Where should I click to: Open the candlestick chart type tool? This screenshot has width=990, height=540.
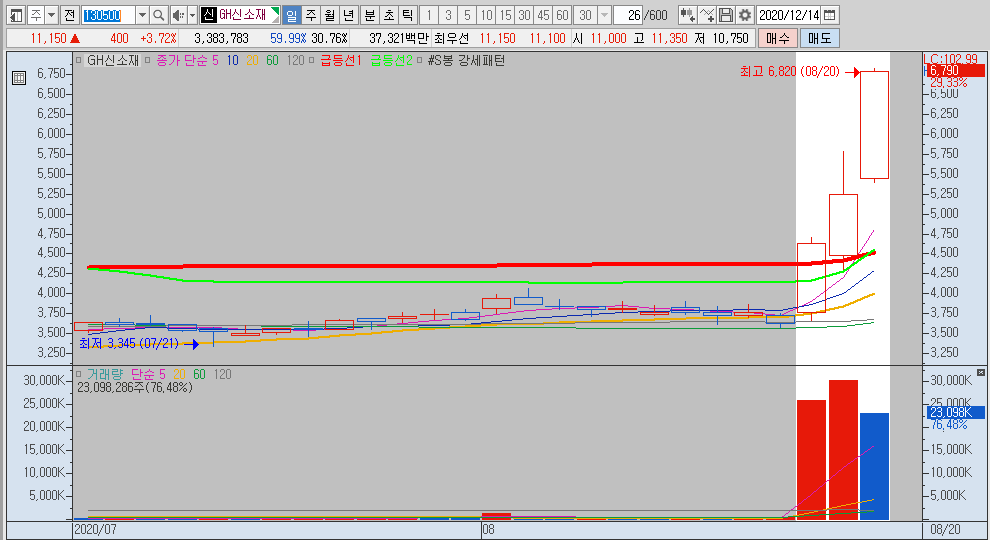point(688,15)
